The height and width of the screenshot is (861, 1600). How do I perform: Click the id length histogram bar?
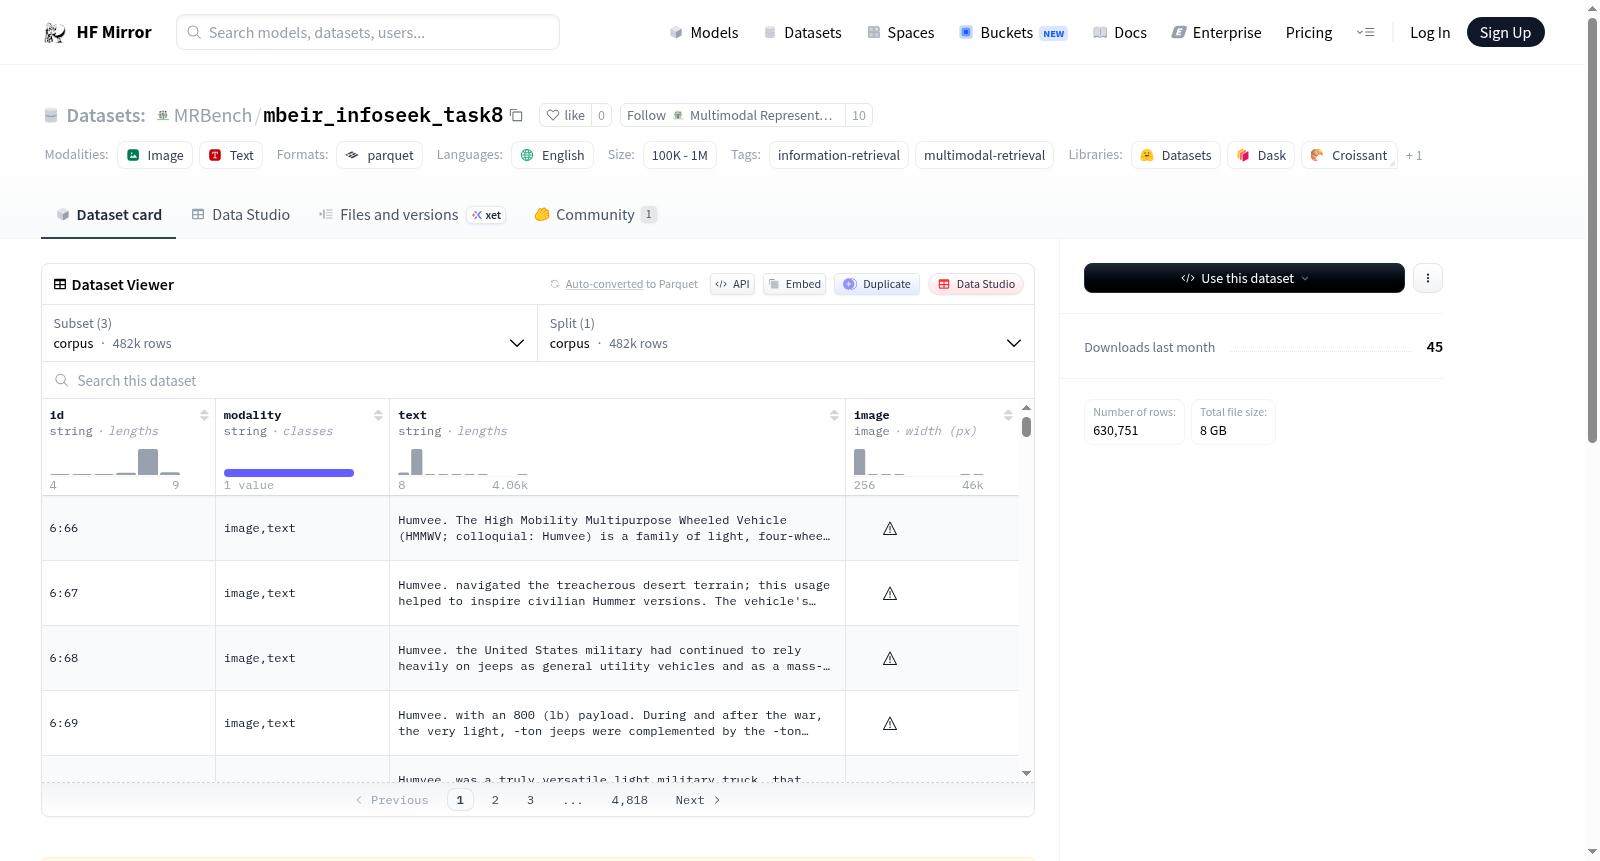[x=148, y=462]
